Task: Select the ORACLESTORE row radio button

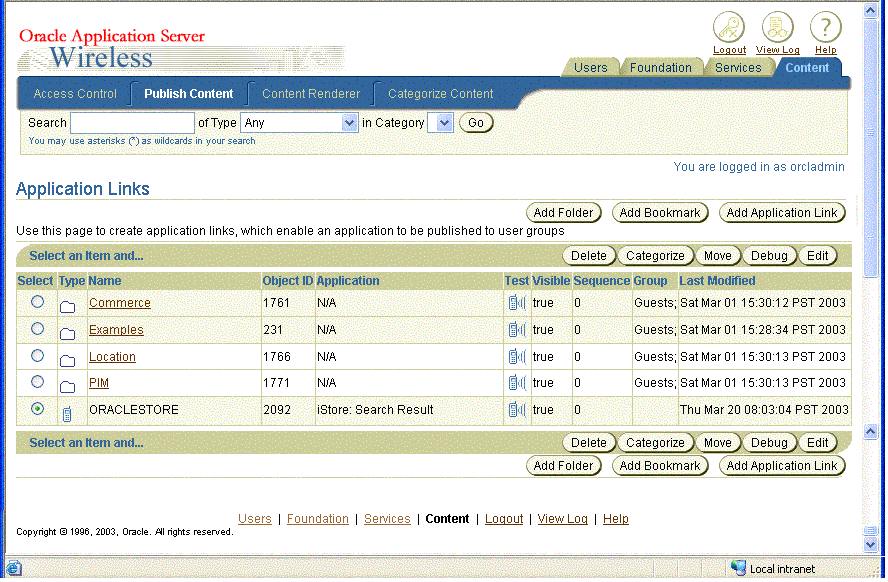Action: click(x=37, y=408)
